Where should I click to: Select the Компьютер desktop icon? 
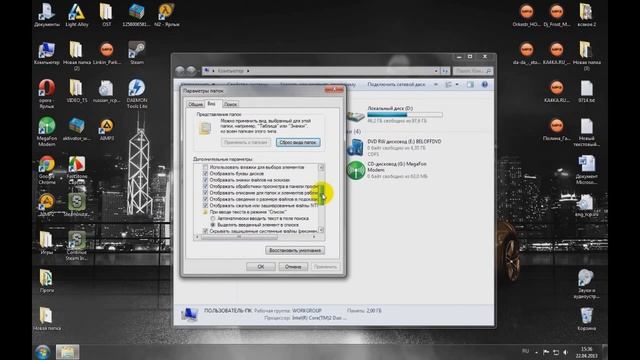pos(47,53)
